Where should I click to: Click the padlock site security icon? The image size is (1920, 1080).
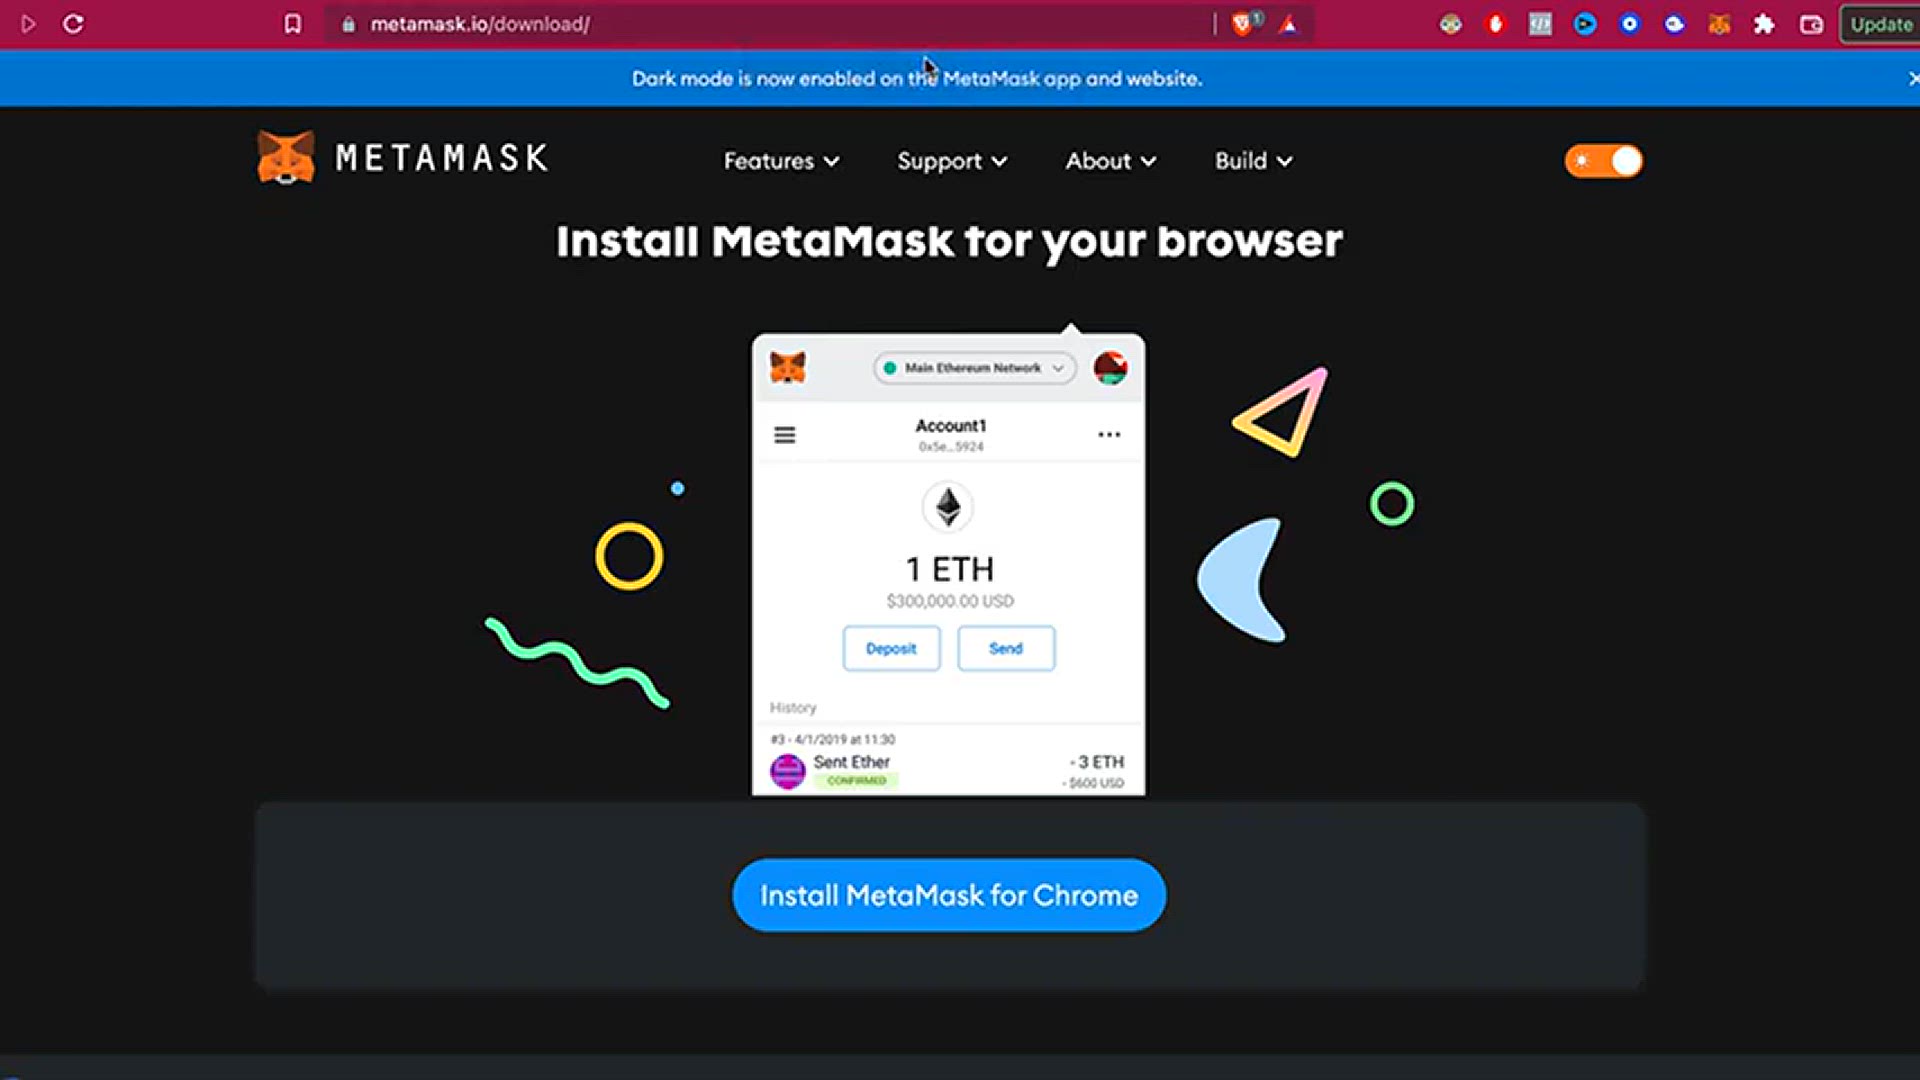pos(348,24)
